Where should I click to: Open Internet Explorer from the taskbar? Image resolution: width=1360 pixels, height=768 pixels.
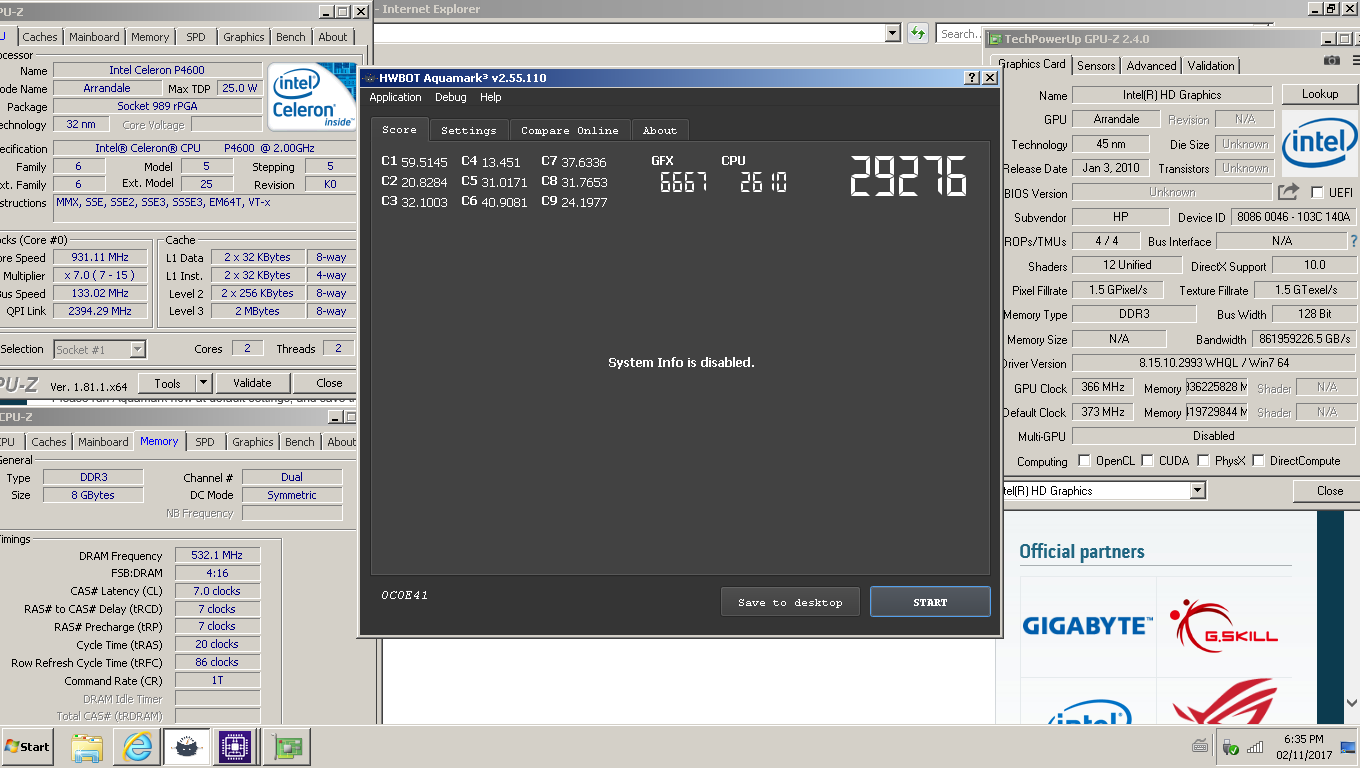pos(137,747)
